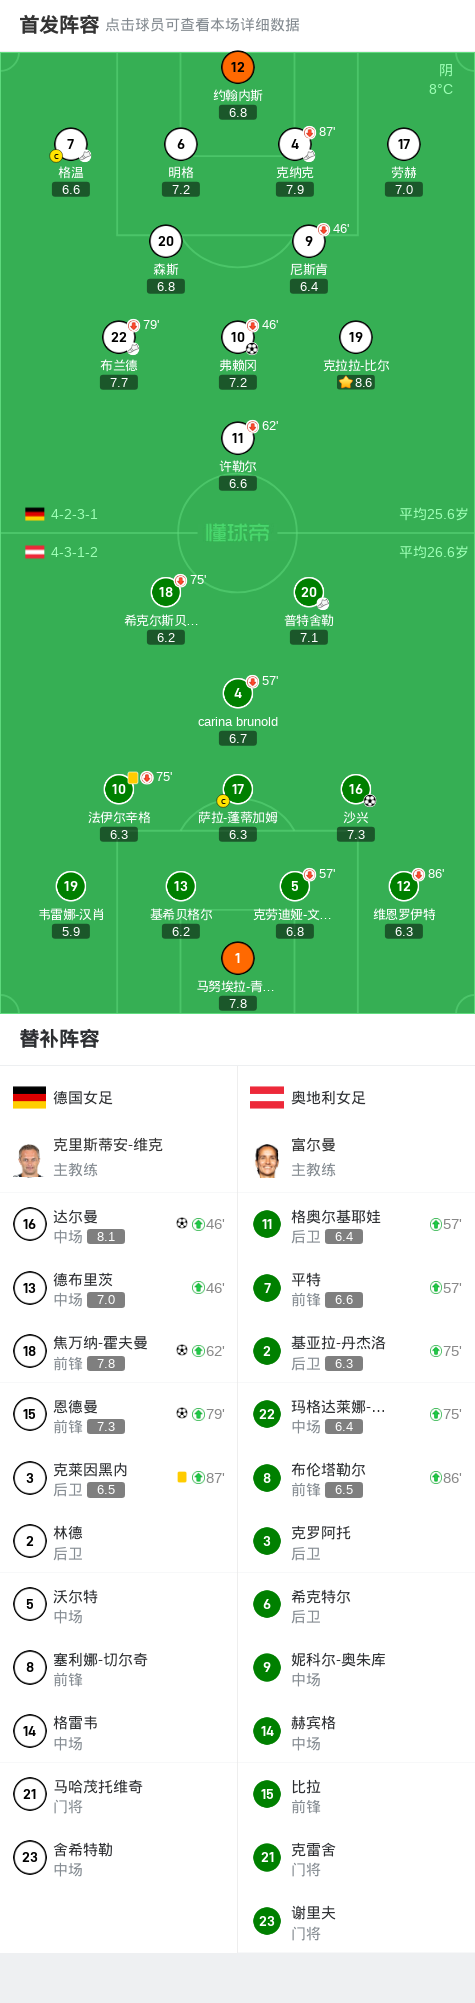This screenshot has width=475, height=2003.
Task: Select 许勒尔 number 11 player circle
Action: [x=238, y=438]
